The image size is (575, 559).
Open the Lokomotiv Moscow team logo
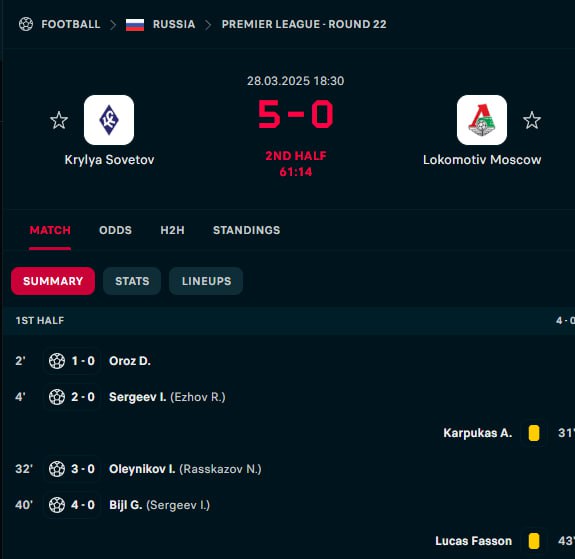pos(482,120)
